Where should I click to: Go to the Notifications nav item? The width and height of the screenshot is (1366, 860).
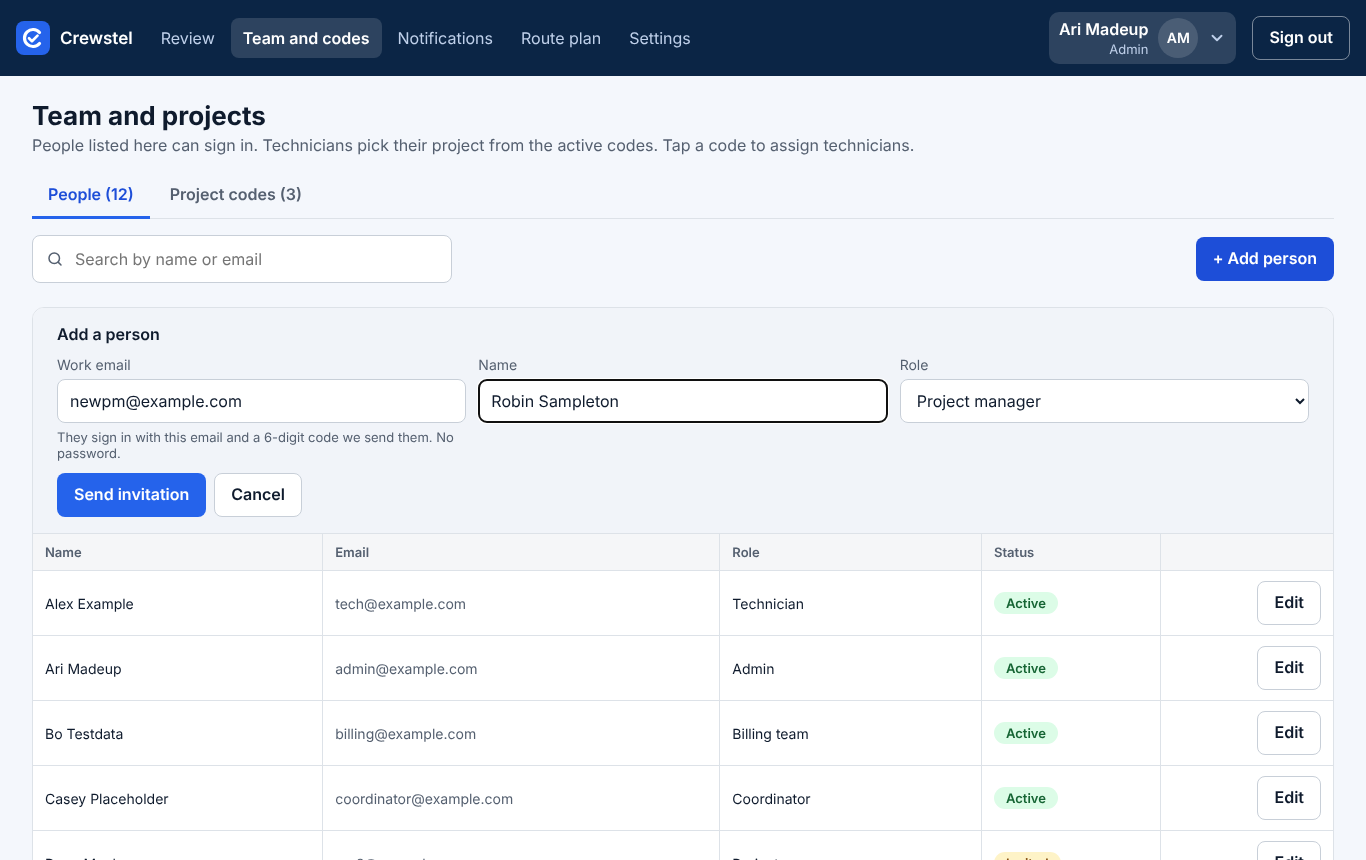point(445,38)
